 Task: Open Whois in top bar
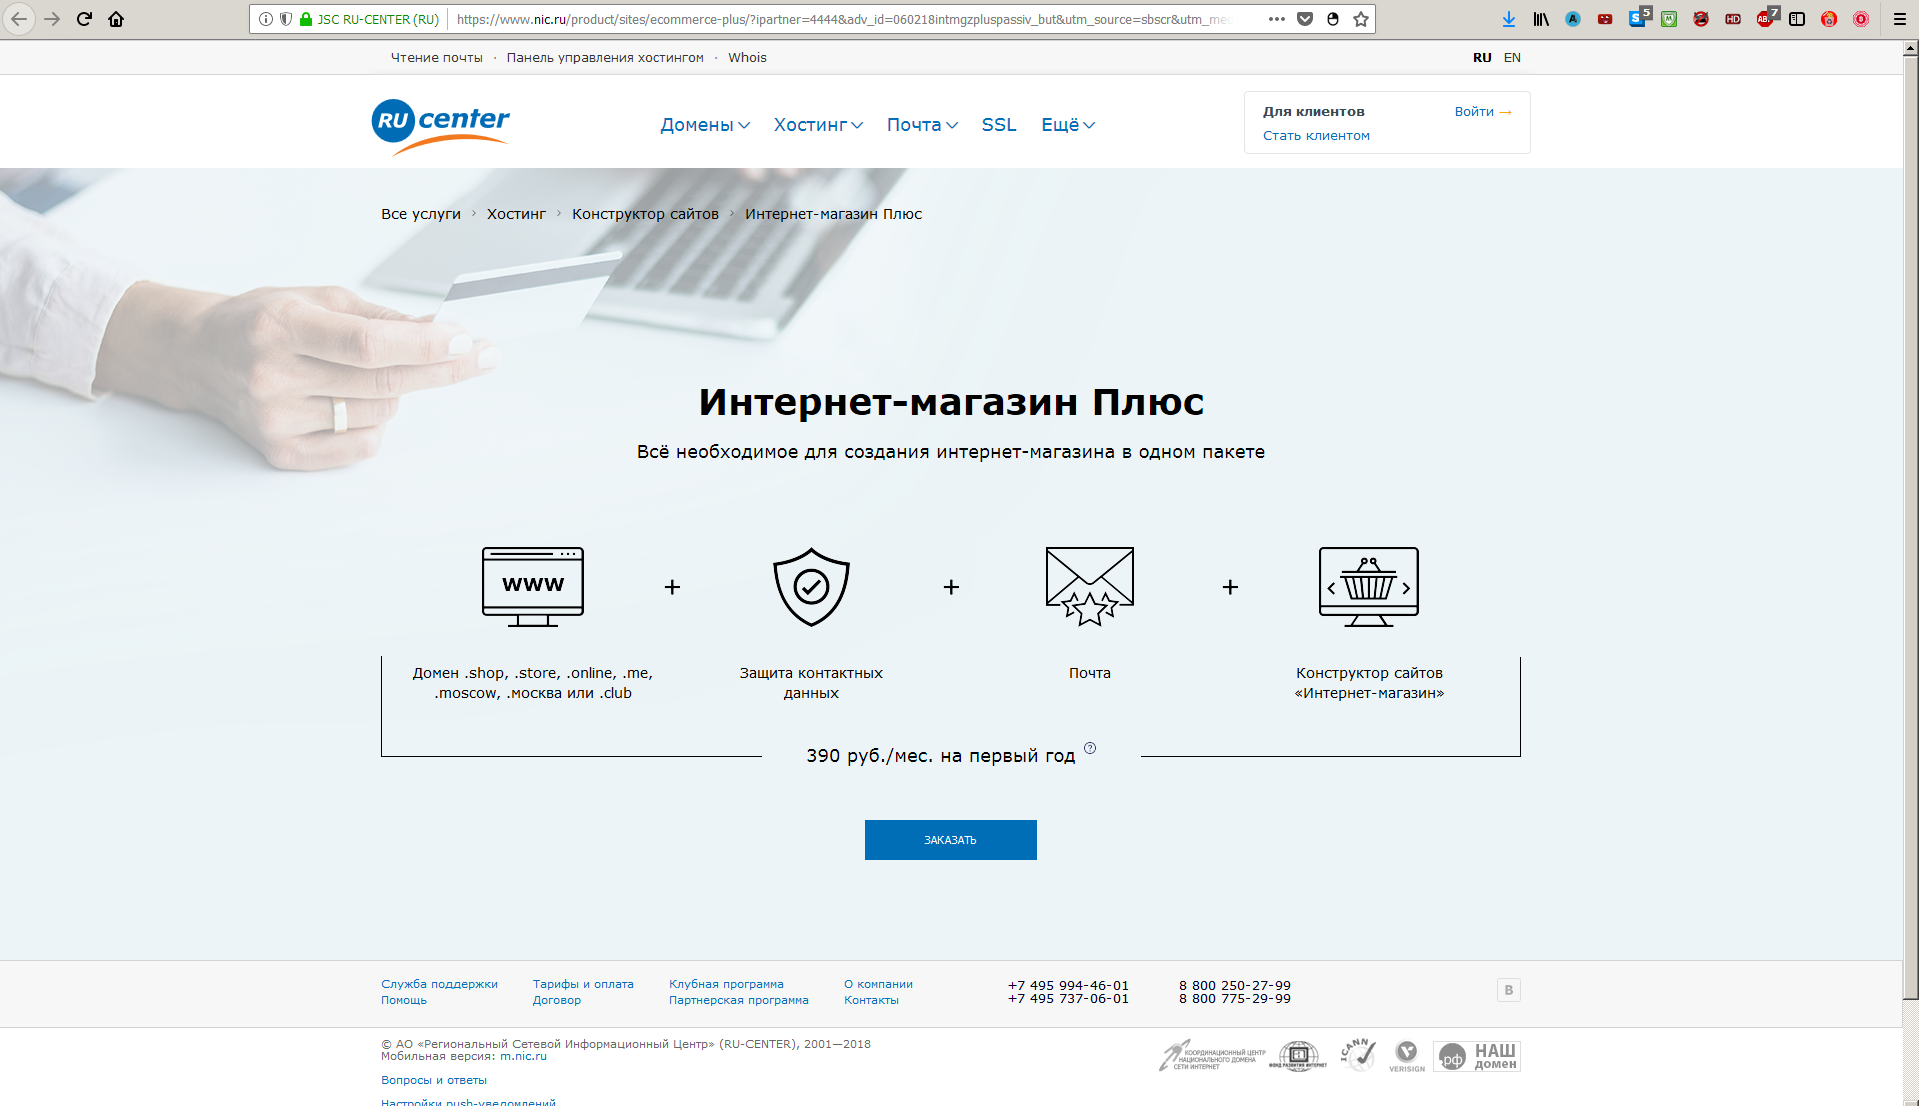[747, 58]
